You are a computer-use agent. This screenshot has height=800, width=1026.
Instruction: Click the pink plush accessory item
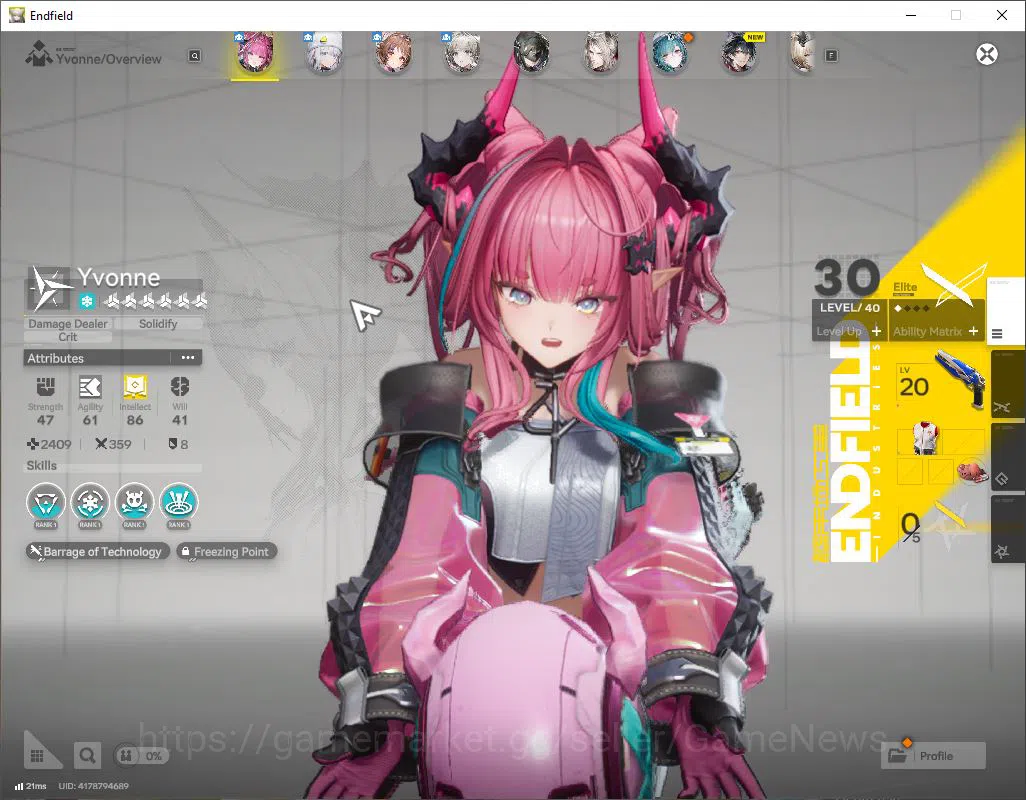[x=972, y=471]
